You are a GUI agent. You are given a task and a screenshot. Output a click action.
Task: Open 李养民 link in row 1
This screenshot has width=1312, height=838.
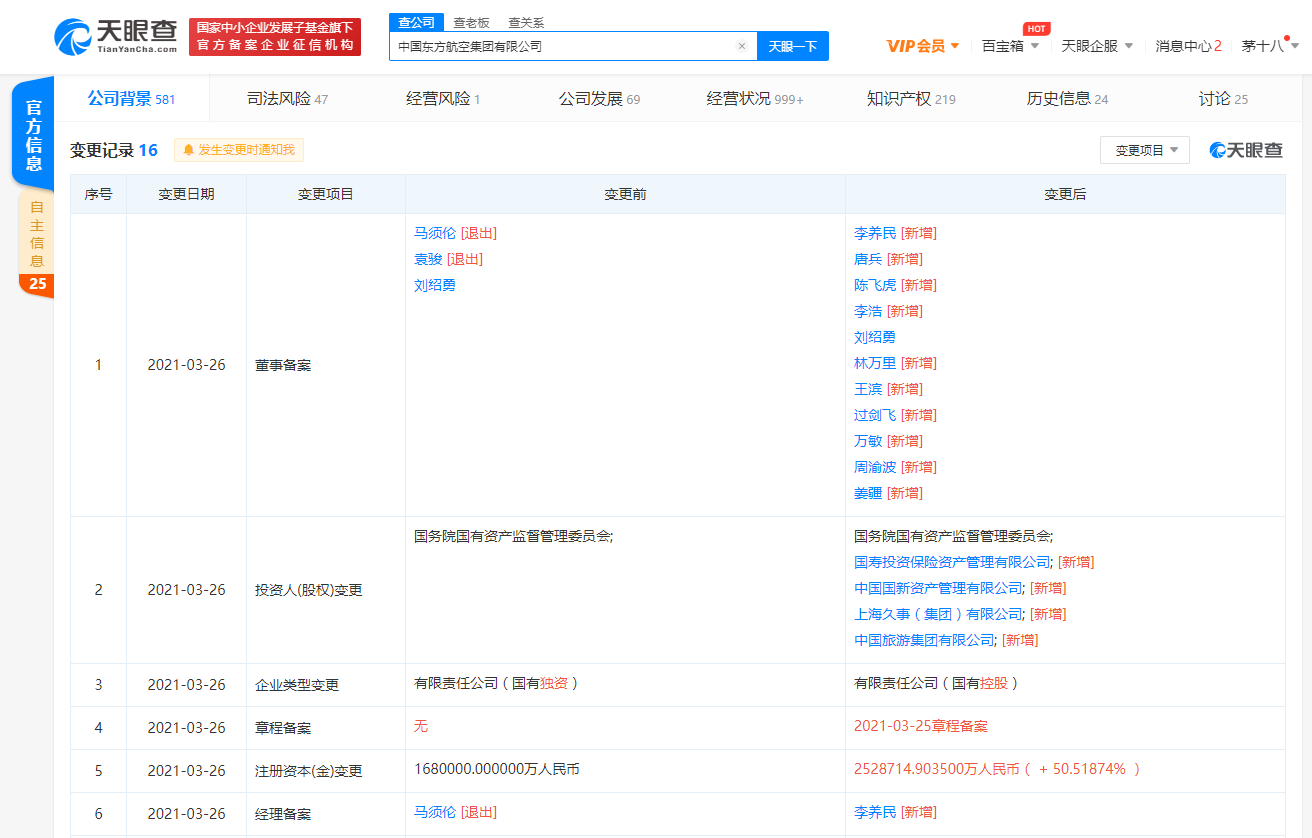tap(875, 233)
